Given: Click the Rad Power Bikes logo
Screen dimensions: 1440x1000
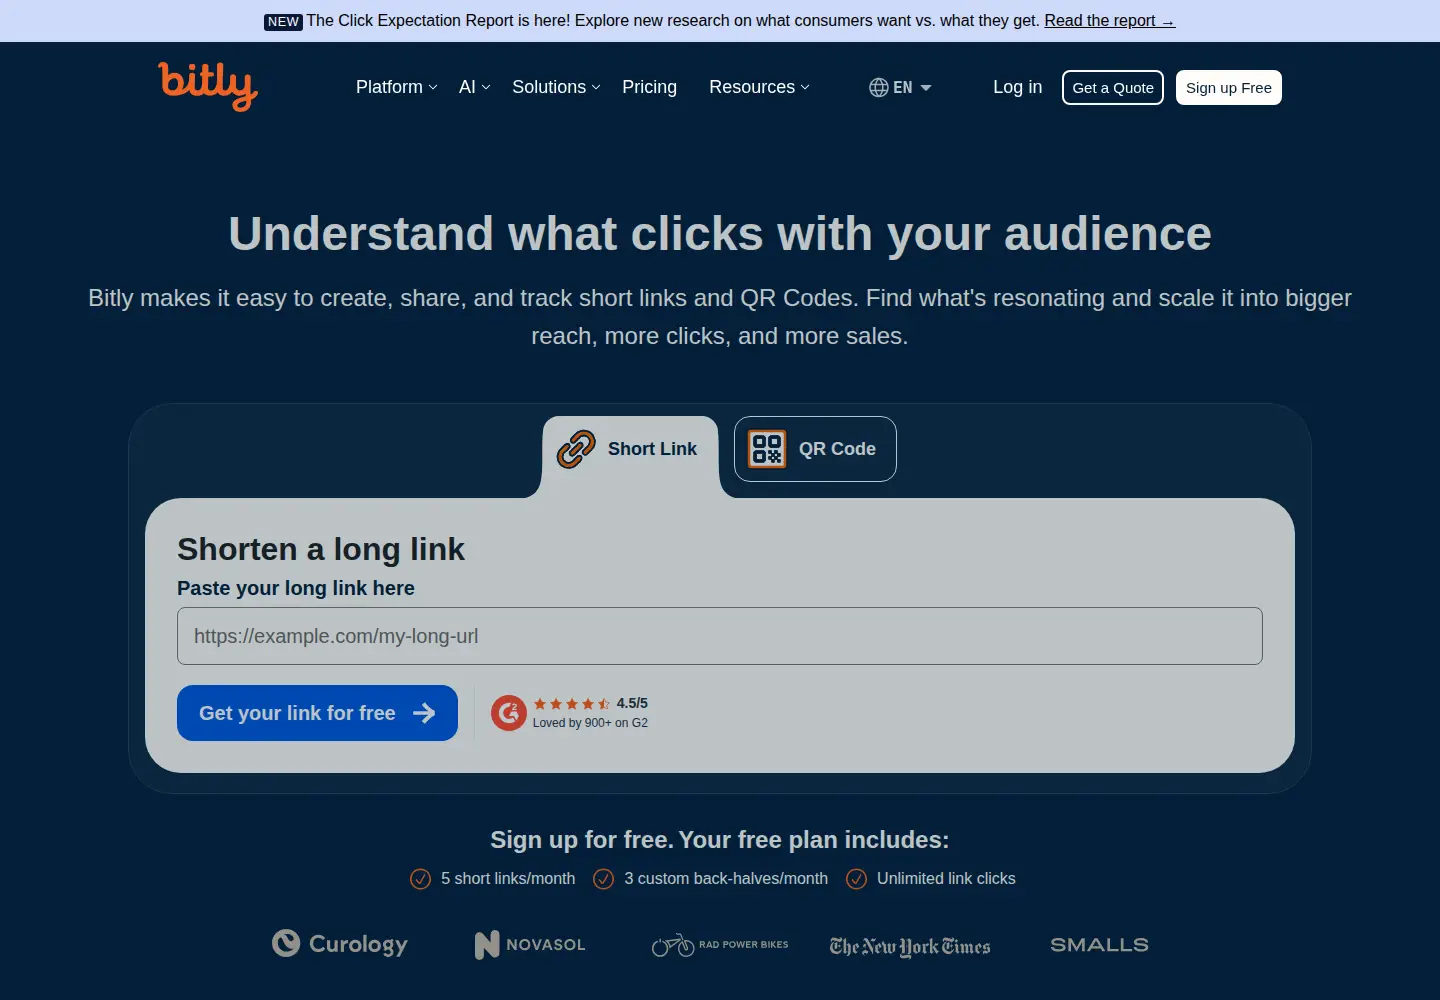Looking at the screenshot, I should coord(720,945).
